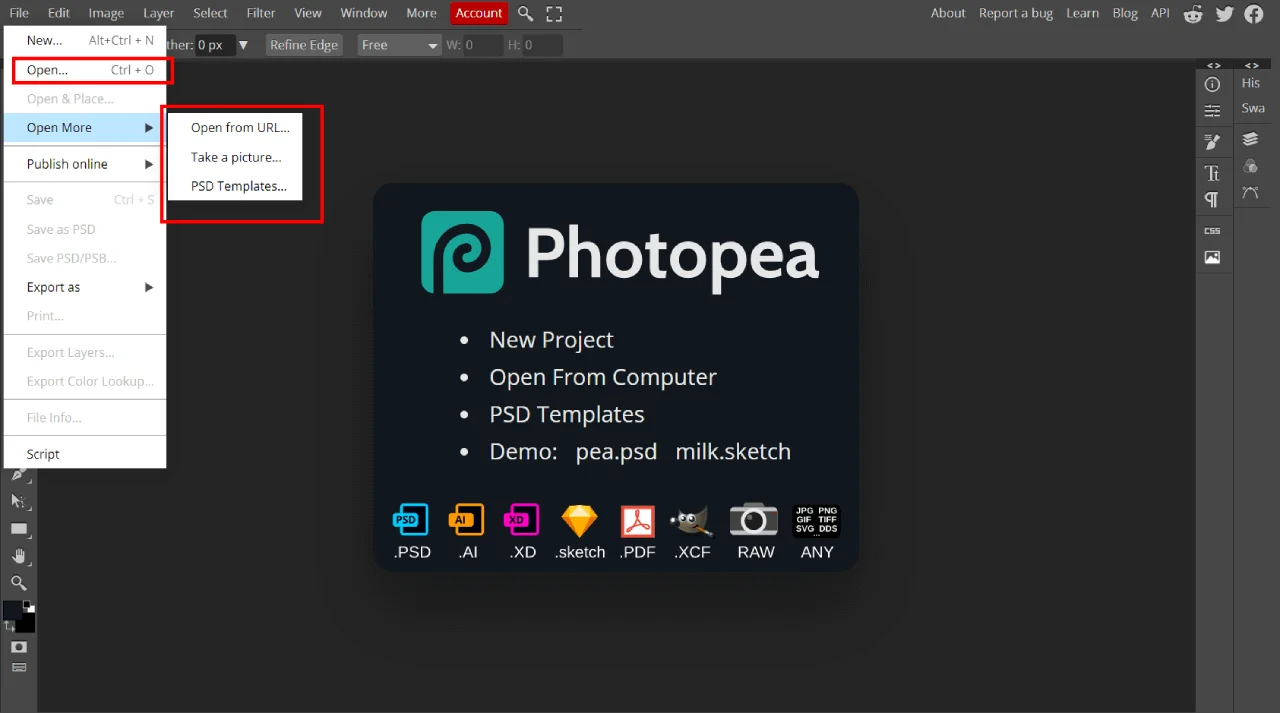Open the Brush panel icon
1280x713 pixels.
[1212, 143]
